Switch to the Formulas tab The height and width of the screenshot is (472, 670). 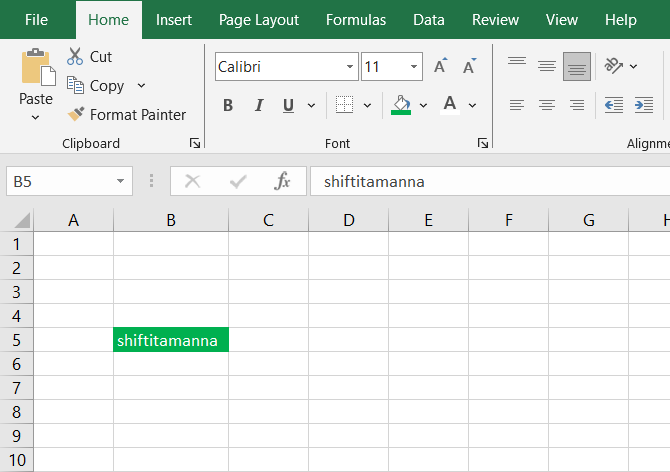point(356,20)
